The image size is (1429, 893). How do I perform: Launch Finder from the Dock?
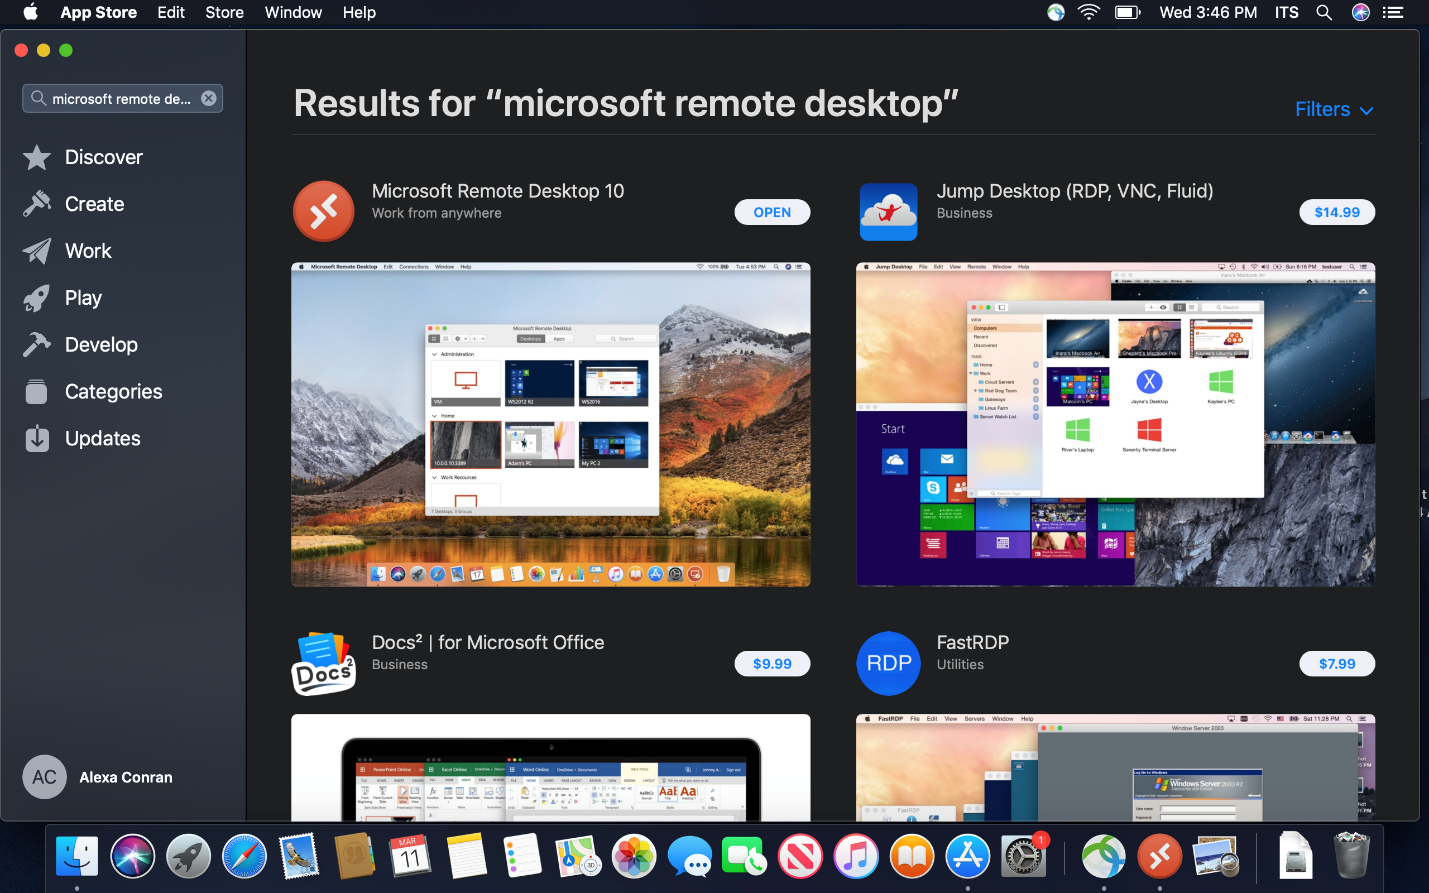point(77,857)
